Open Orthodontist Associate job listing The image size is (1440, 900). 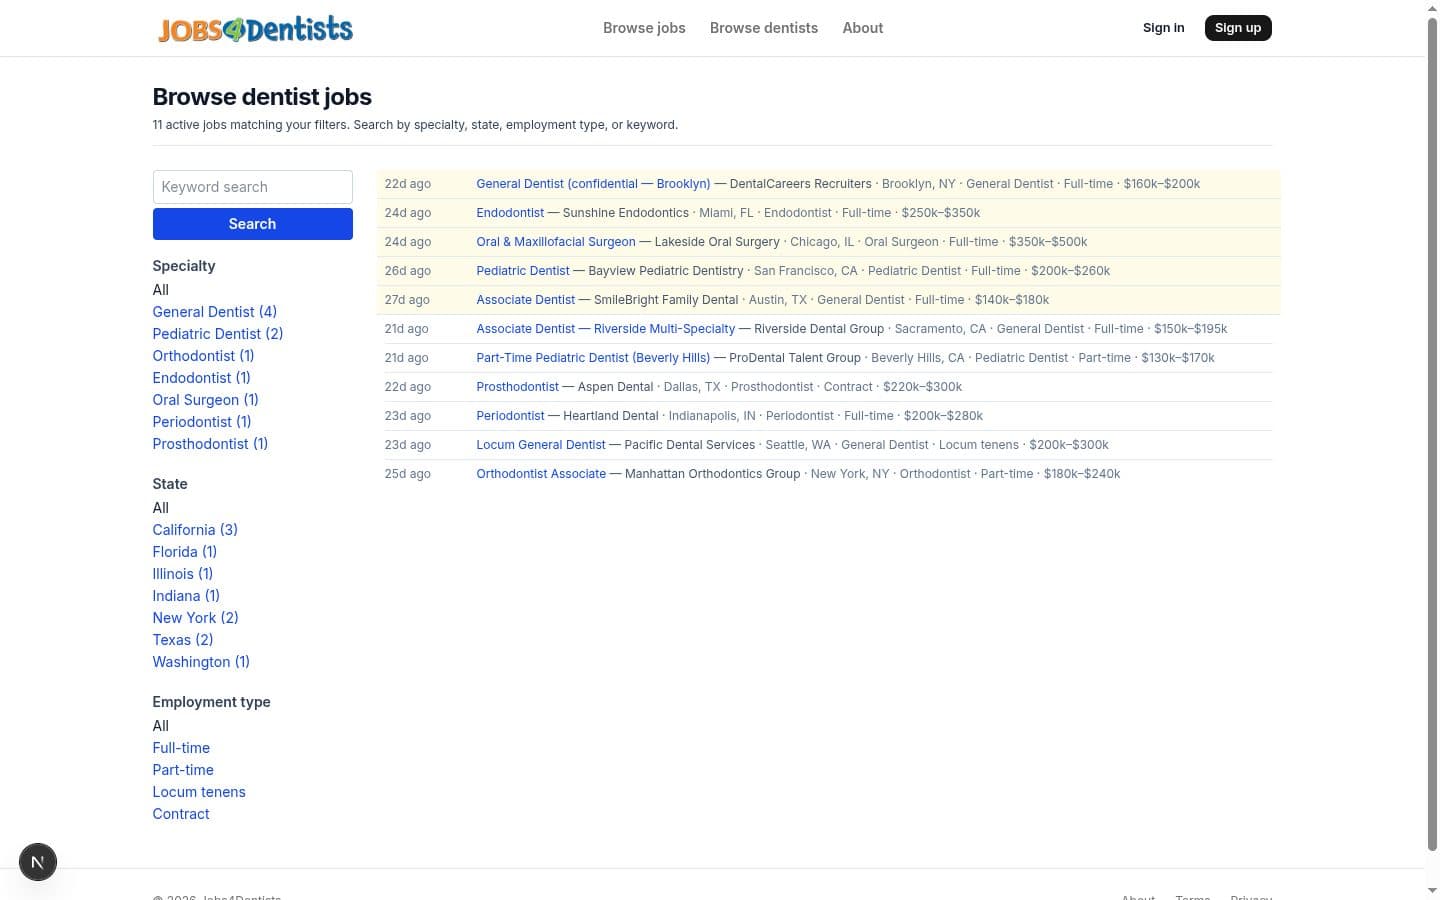tap(541, 474)
